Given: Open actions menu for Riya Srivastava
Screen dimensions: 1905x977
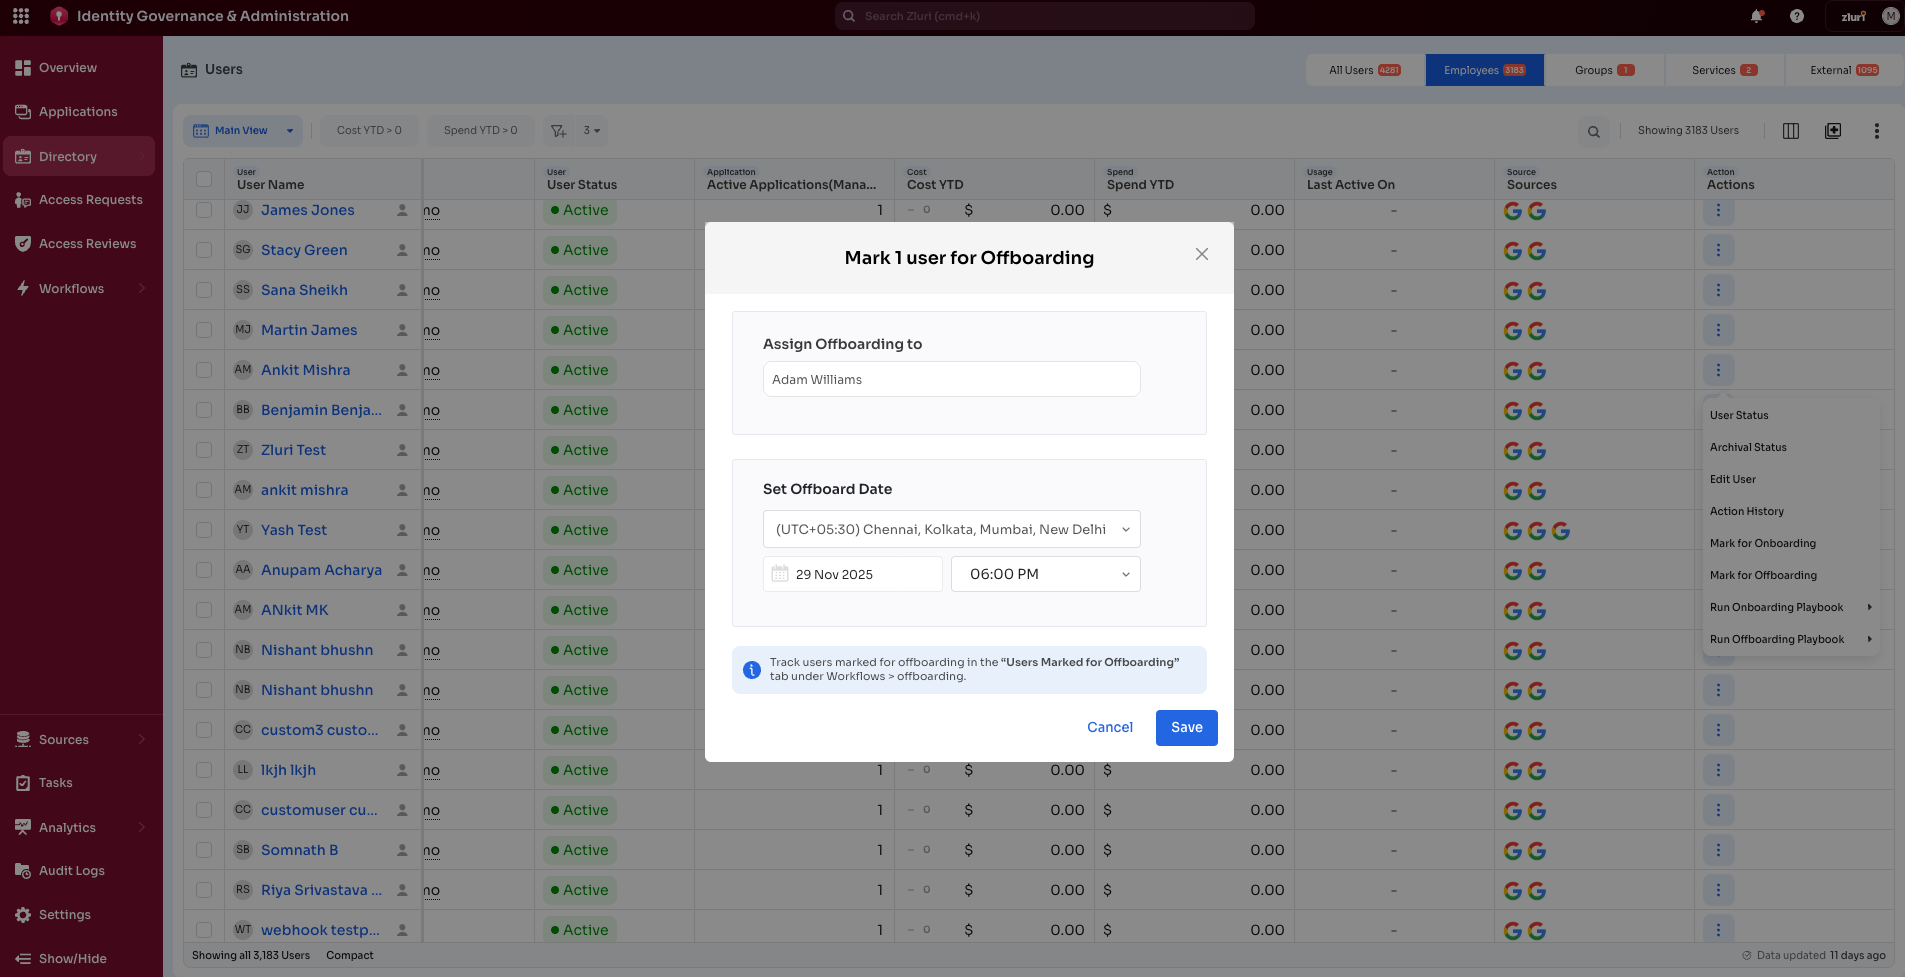Looking at the screenshot, I should 1718,890.
